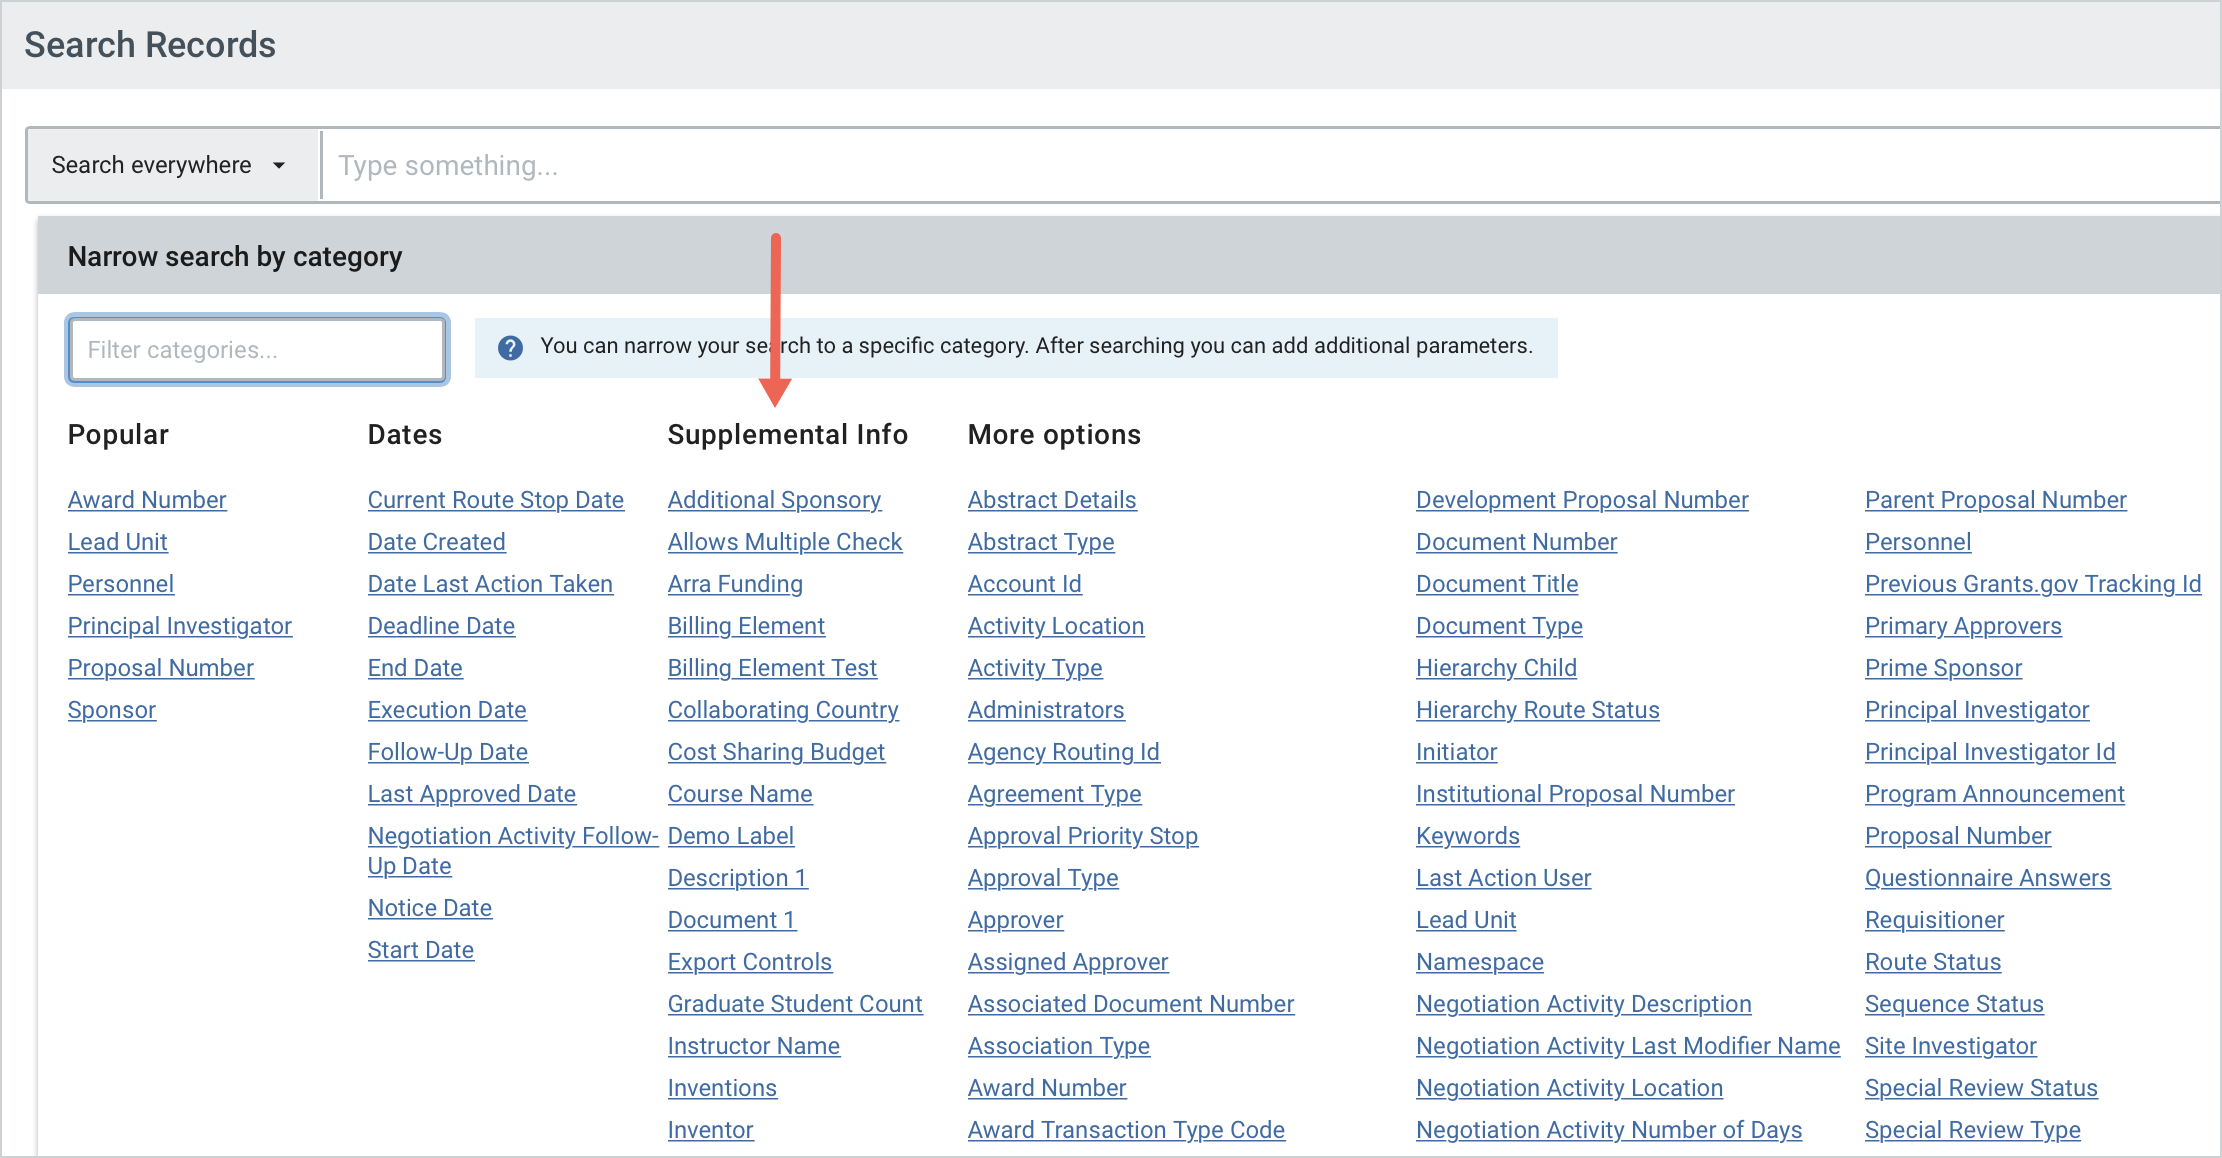Open the Search everywhere dropdown

point(172,165)
